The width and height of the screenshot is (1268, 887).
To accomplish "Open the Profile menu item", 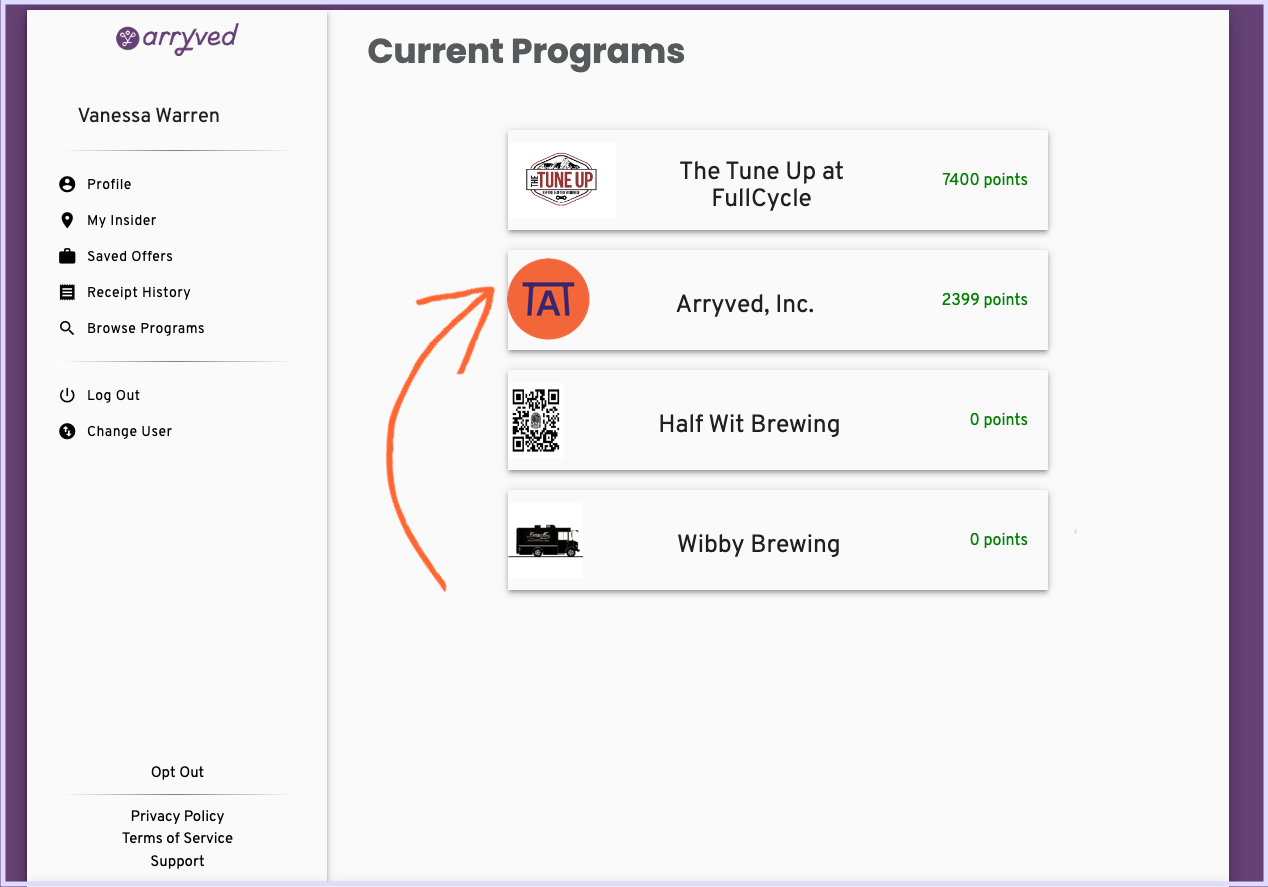I will point(109,184).
